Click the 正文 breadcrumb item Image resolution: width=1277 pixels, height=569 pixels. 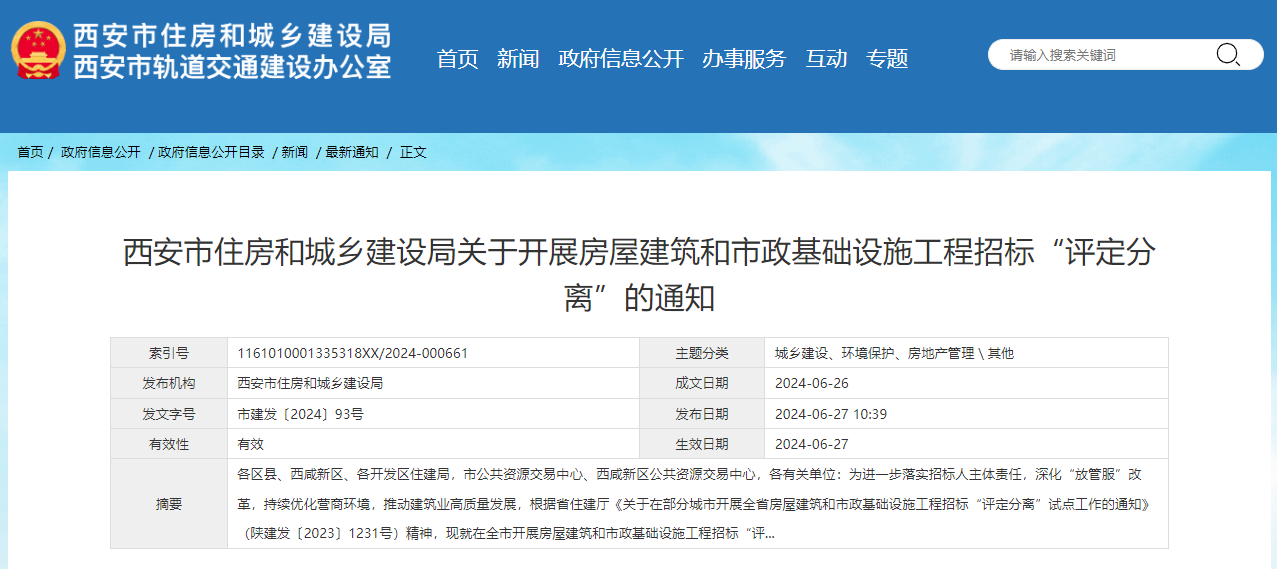coord(413,152)
